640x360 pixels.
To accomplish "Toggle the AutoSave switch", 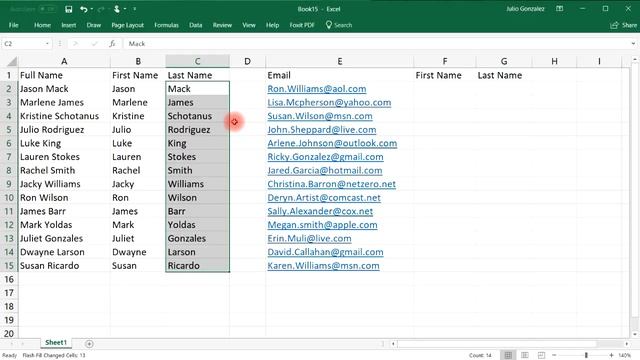I will click(47, 9).
